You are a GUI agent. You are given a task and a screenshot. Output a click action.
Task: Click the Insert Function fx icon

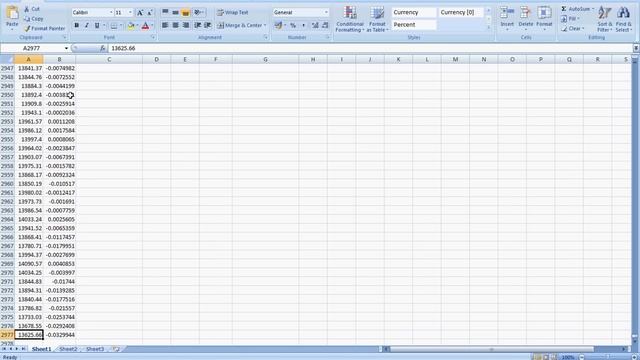point(102,48)
